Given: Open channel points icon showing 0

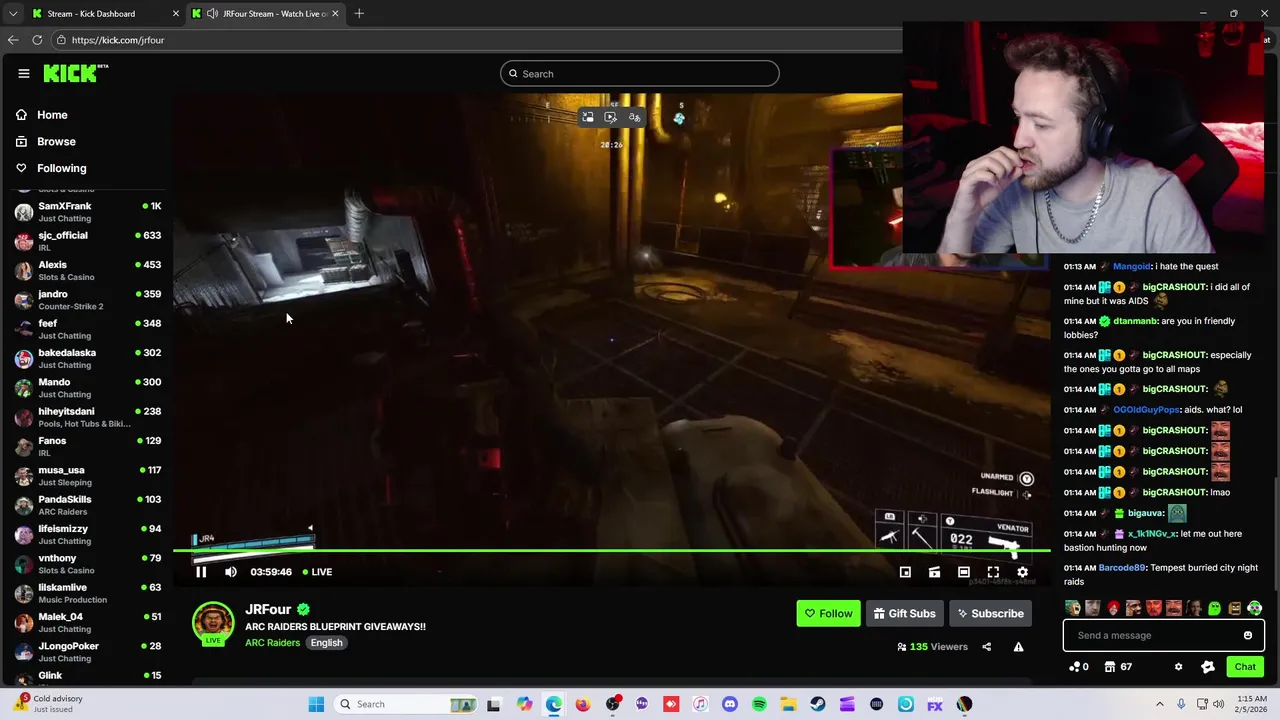Looking at the screenshot, I should click(x=1079, y=667).
